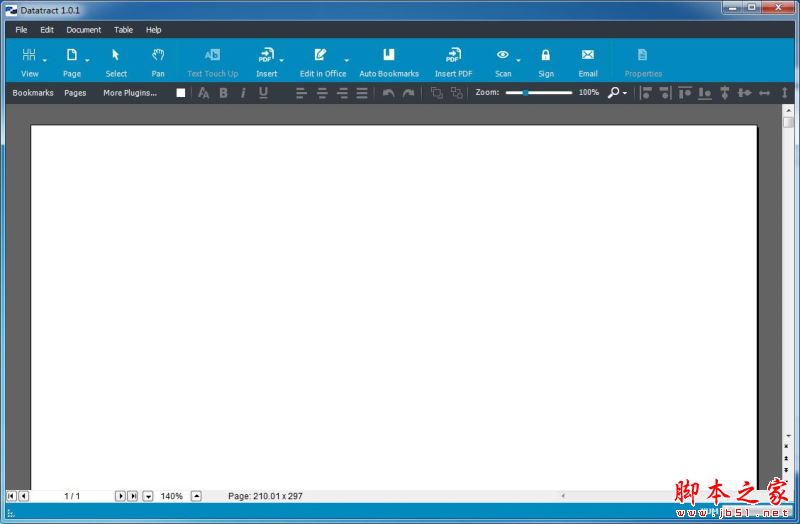Go to the first page
The height and width of the screenshot is (524, 800).
pos(11,496)
